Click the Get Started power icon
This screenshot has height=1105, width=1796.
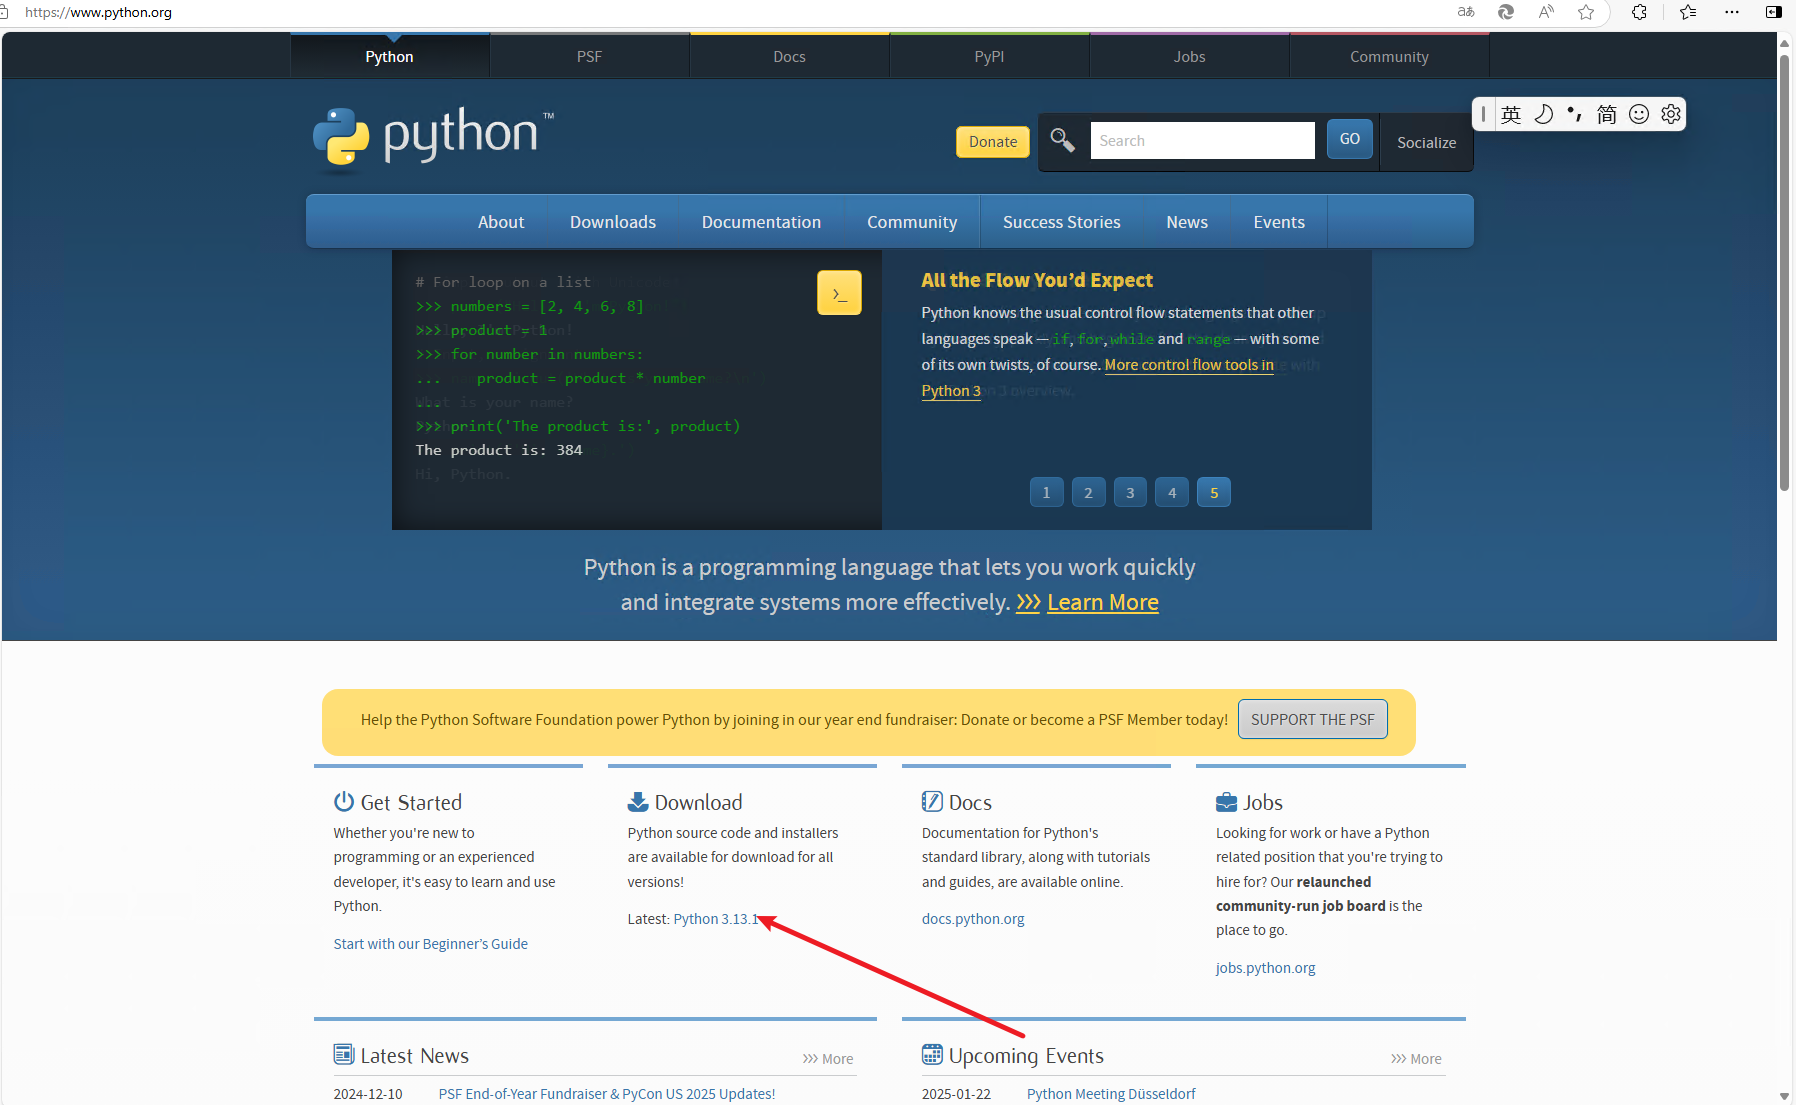(344, 802)
